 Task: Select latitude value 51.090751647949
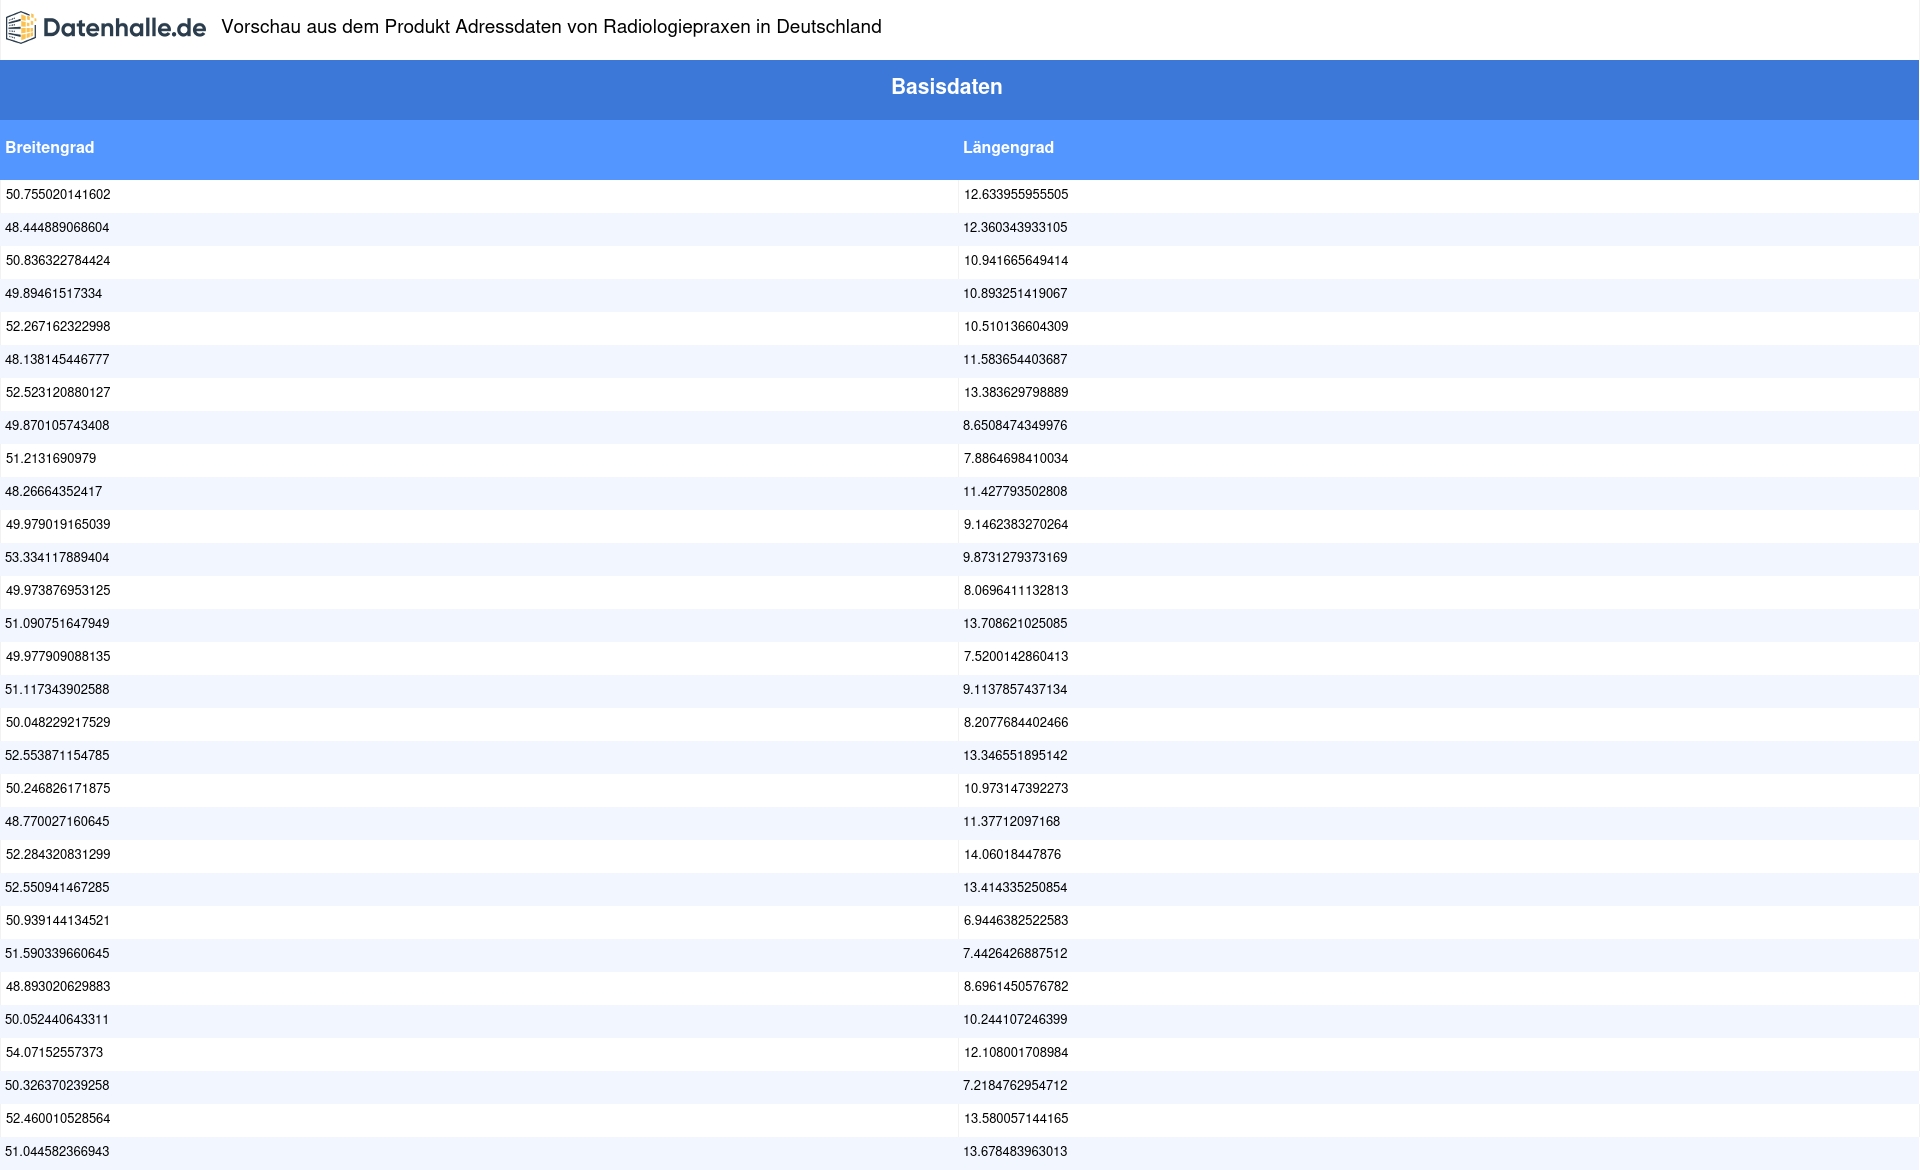[58, 624]
